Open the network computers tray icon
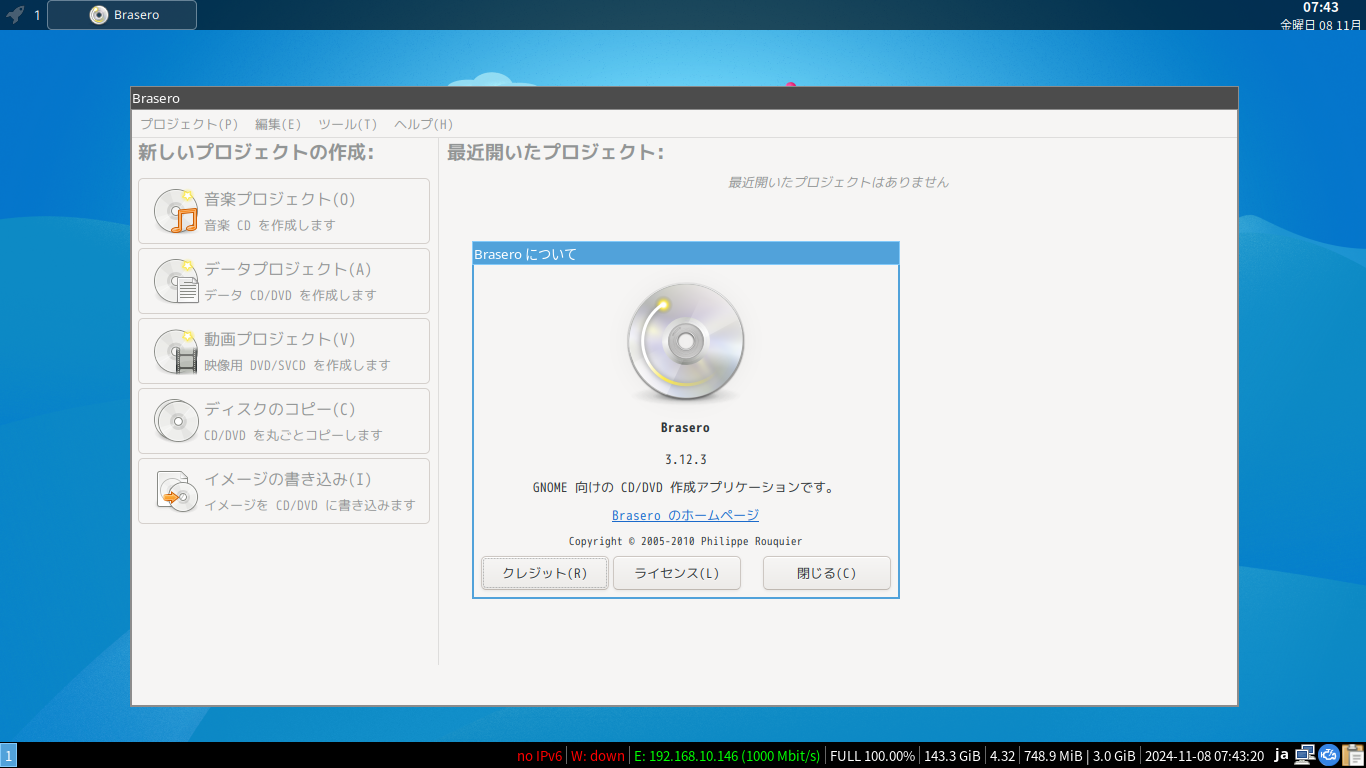This screenshot has width=1366, height=768. (x=1305, y=755)
